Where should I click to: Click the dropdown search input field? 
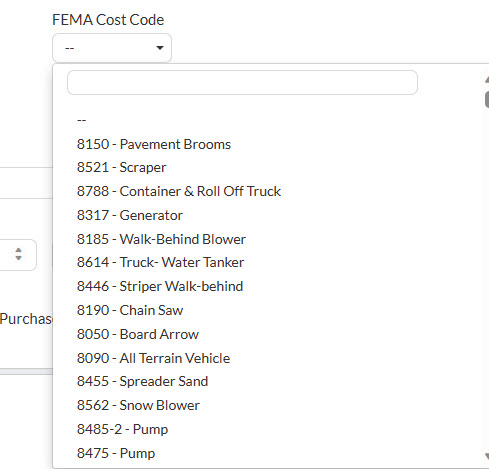242,82
